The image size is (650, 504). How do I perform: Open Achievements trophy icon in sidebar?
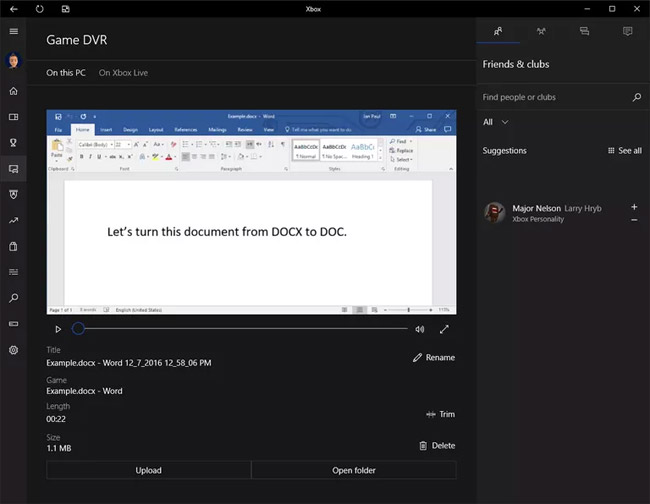click(13, 142)
